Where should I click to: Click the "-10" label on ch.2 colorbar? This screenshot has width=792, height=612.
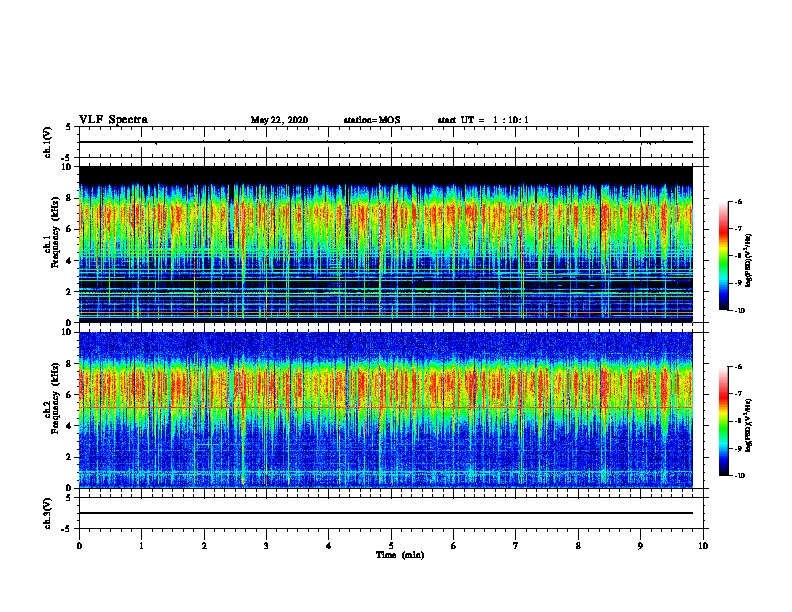(740, 476)
